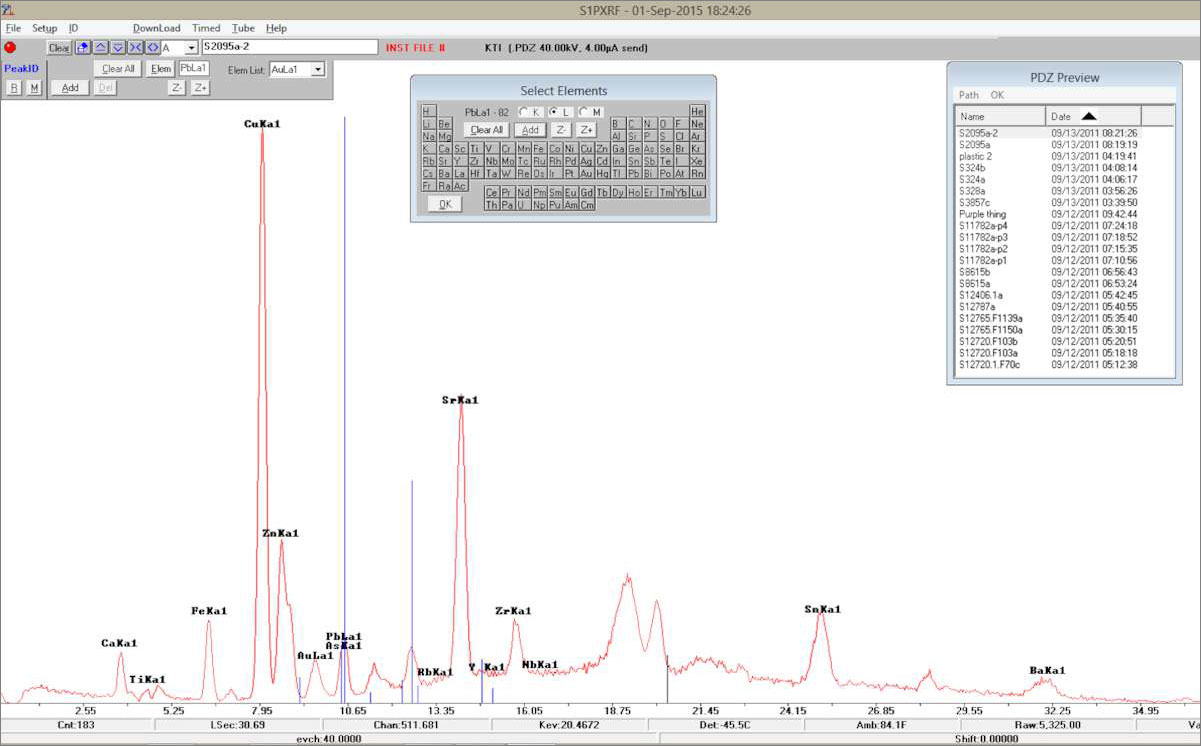1201x746 pixels.
Task: Toggle element Cu in periodic table
Action: (x=587, y=149)
